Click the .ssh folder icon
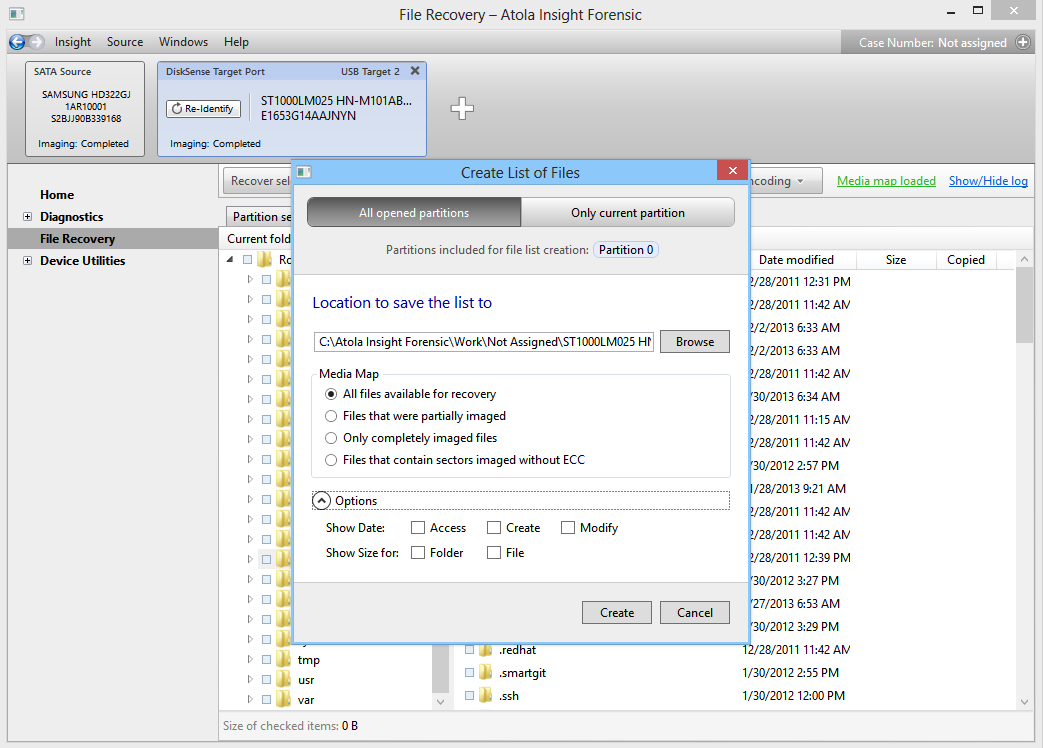 click(486, 695)
